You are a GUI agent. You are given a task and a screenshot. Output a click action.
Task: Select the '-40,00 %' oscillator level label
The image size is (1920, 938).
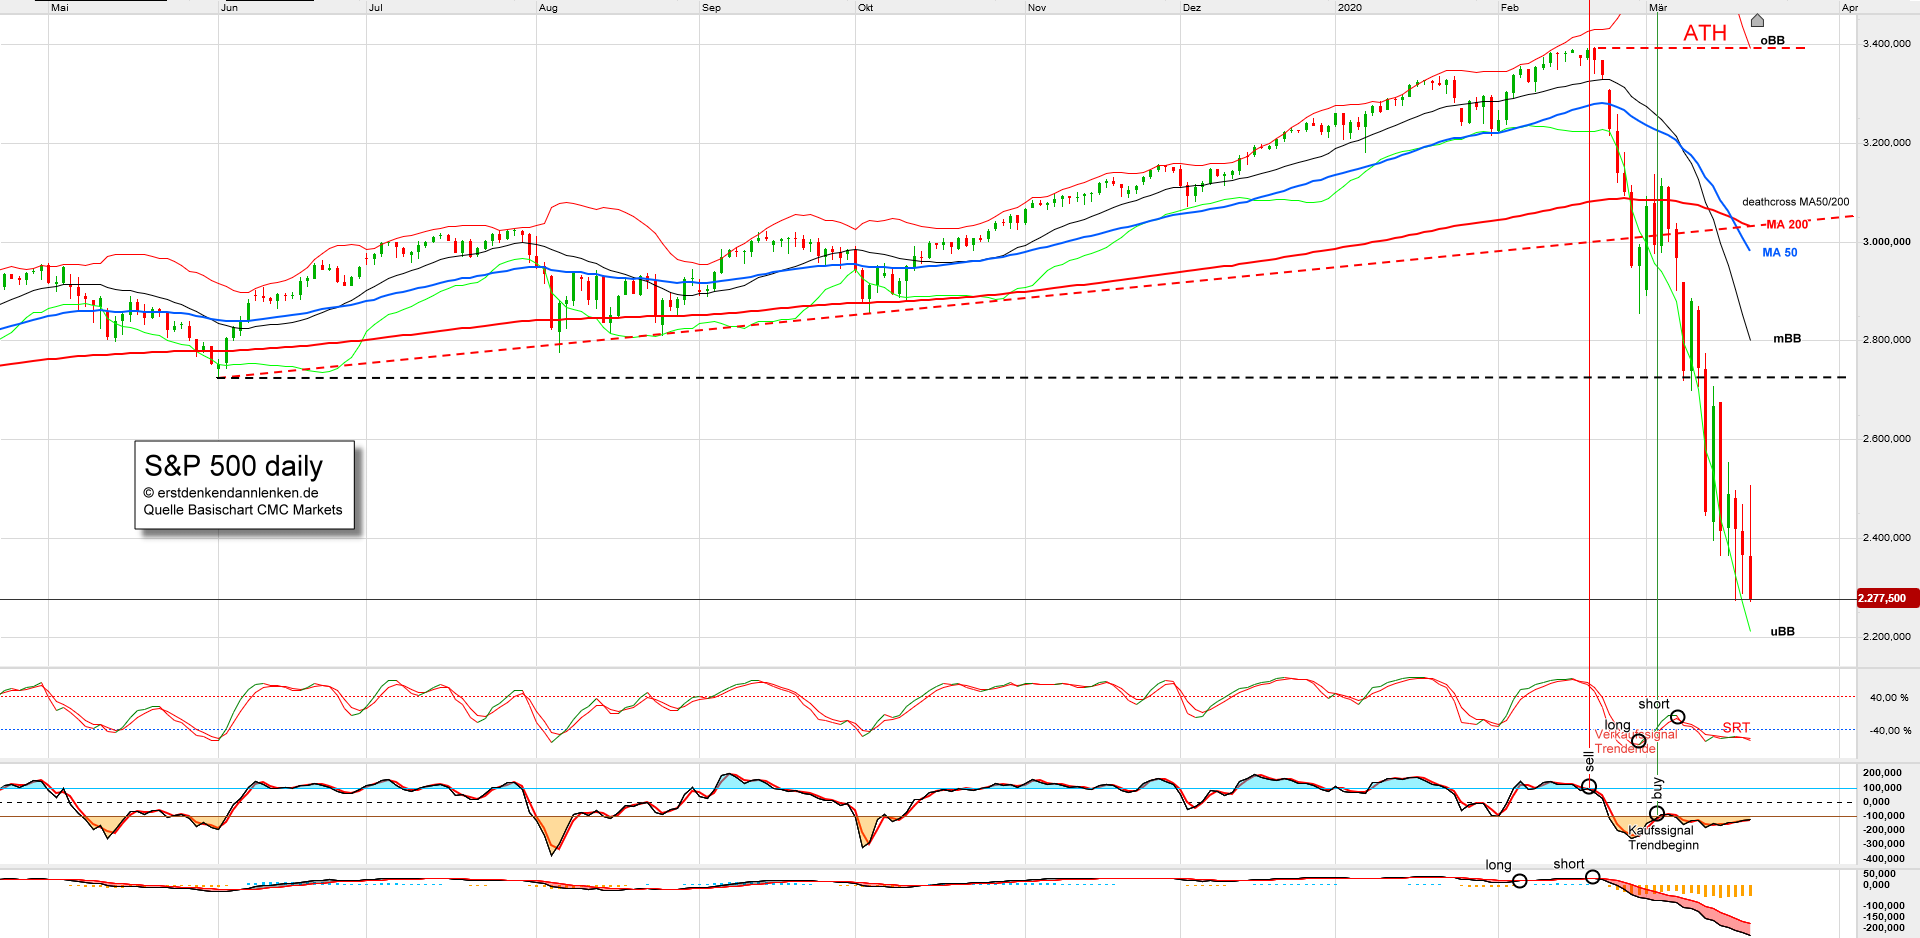tap(1888, 731)
